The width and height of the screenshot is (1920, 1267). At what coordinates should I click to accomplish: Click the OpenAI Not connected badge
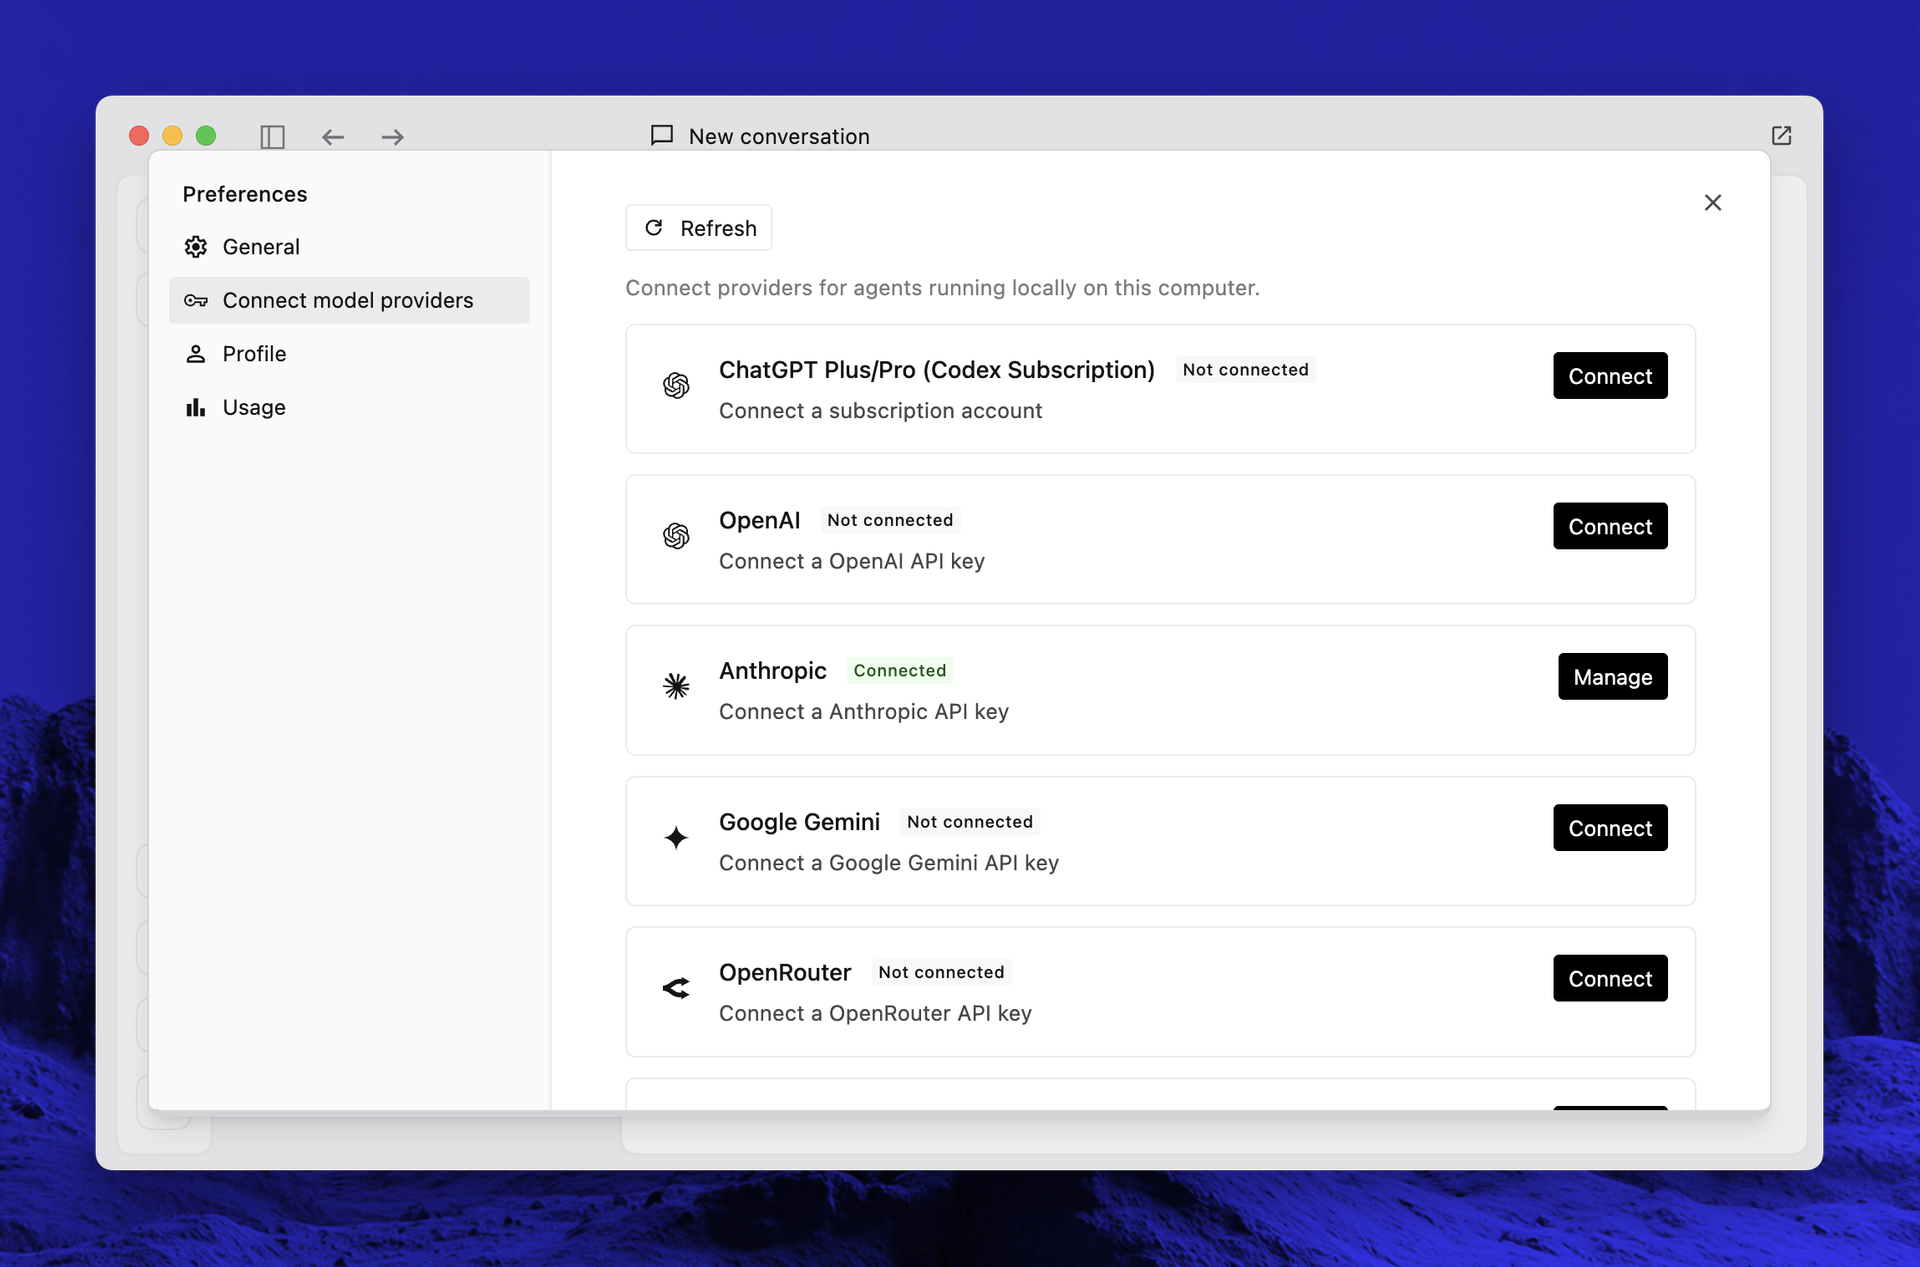coord(890,520)
